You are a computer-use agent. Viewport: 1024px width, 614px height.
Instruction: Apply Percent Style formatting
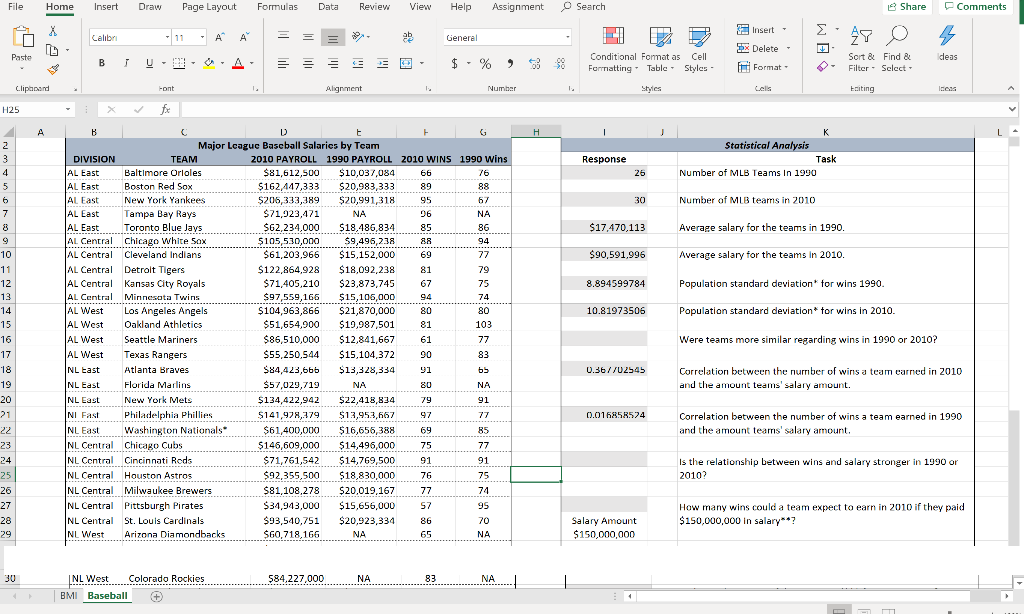point(485,63)
